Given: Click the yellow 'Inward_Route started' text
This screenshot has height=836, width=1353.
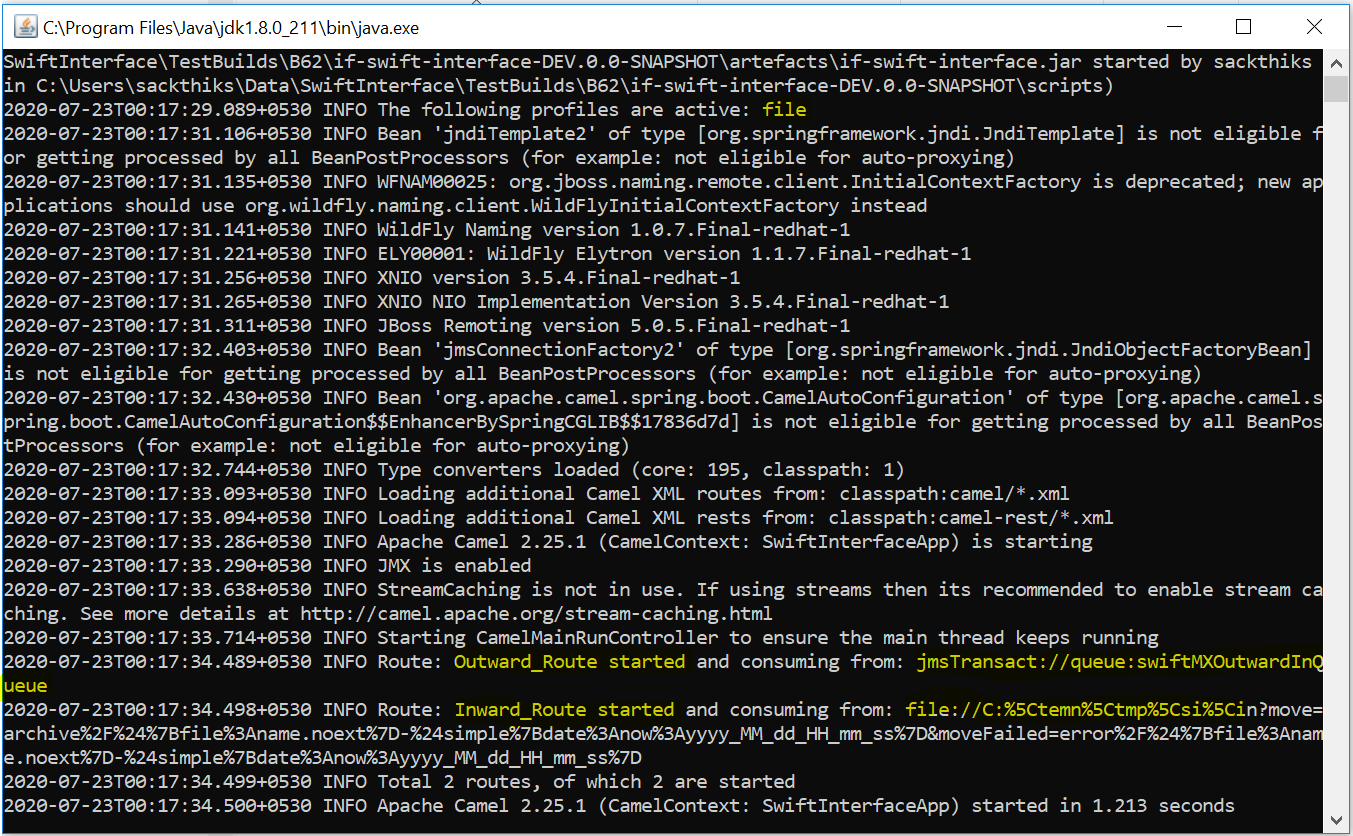Looking at the screenshot, I should 564,710.
